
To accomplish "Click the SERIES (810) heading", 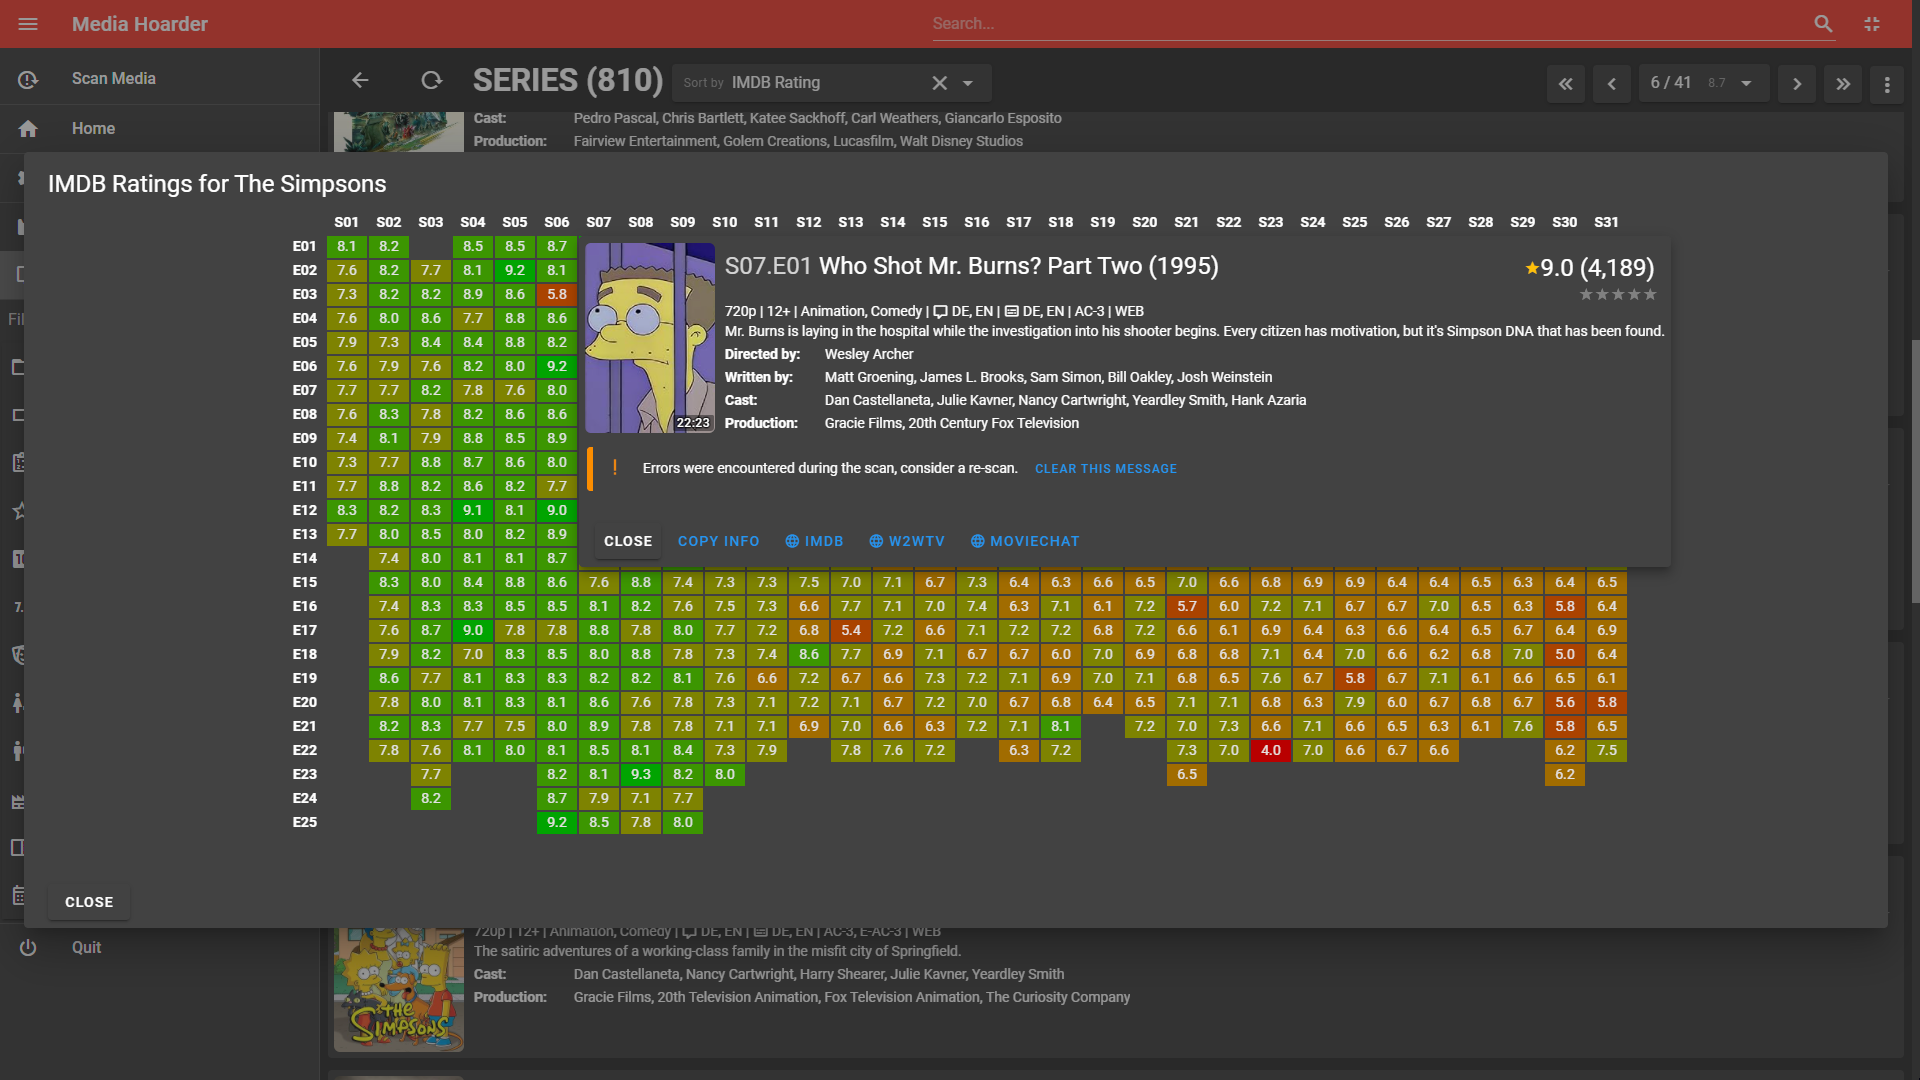I will (568, 81).
